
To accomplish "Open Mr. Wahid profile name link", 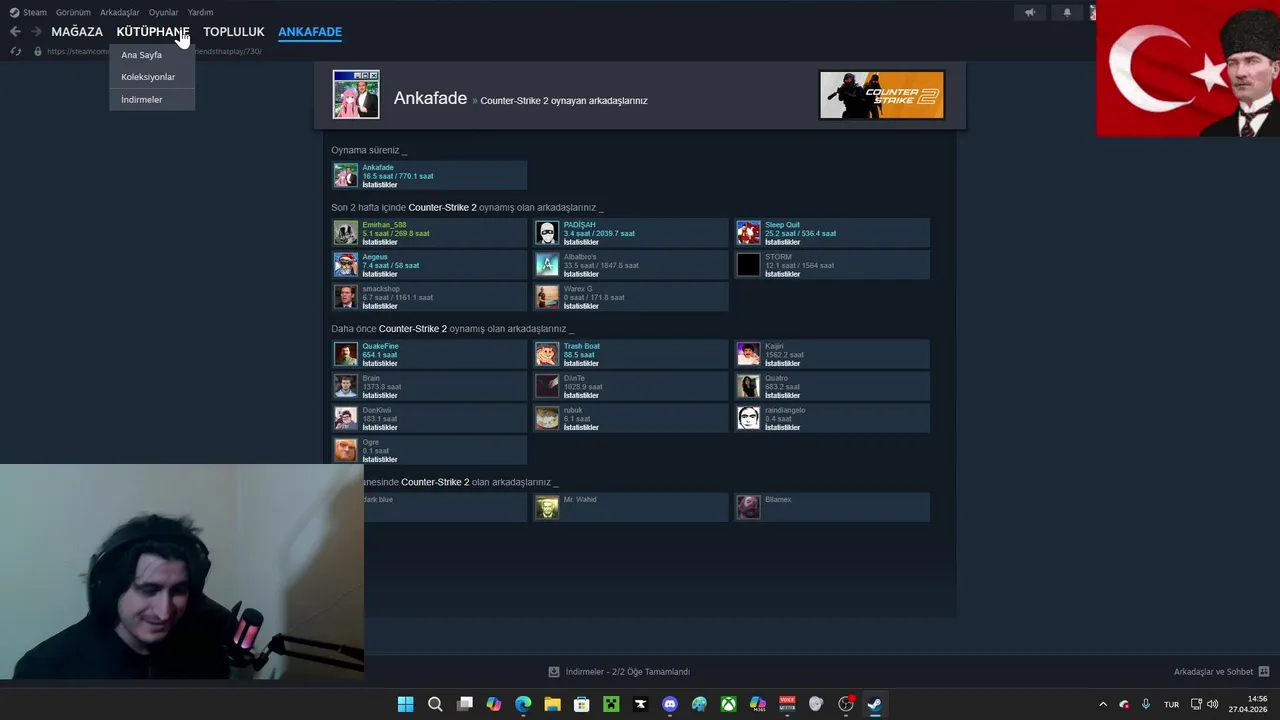I will tap(580, 499).
